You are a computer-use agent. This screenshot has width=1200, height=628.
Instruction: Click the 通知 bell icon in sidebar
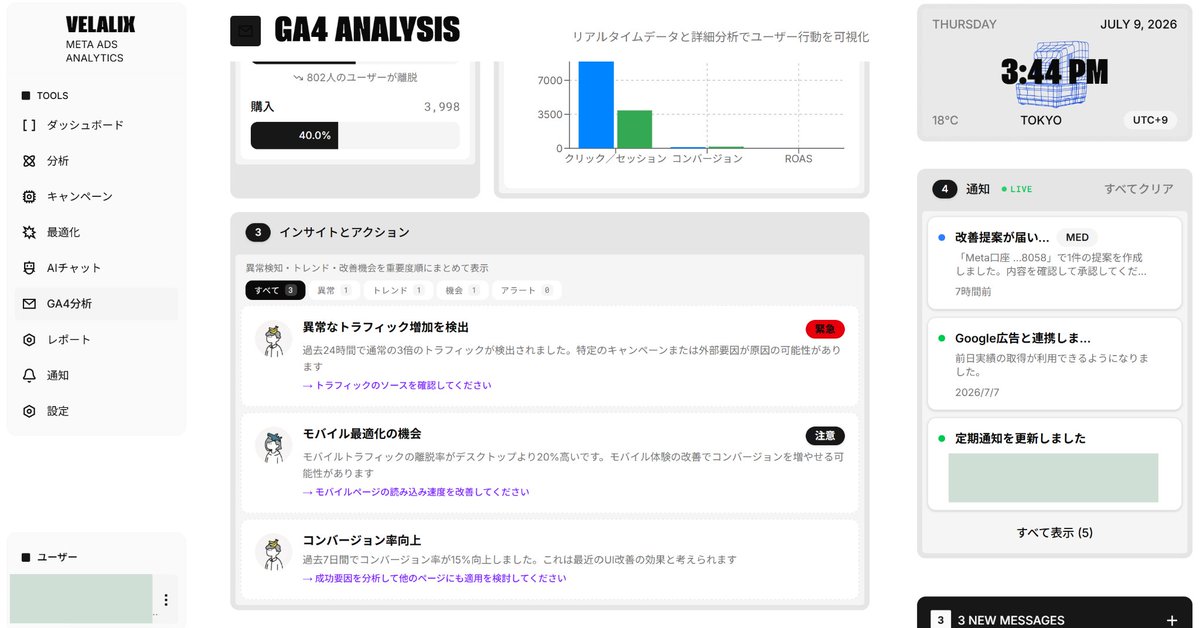click(29, 375)
